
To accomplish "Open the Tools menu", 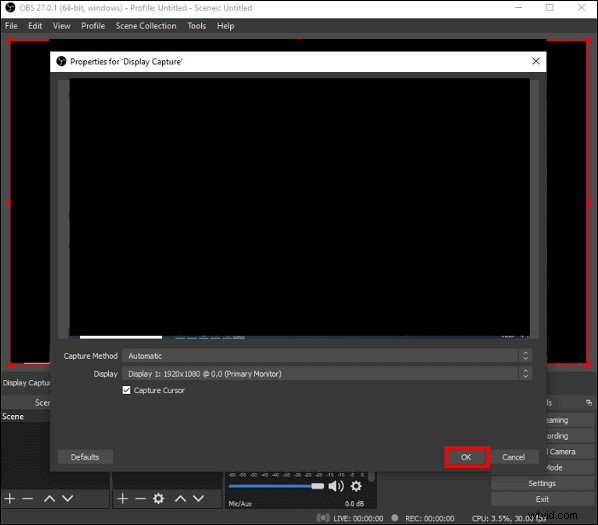I will pos(196,26).
